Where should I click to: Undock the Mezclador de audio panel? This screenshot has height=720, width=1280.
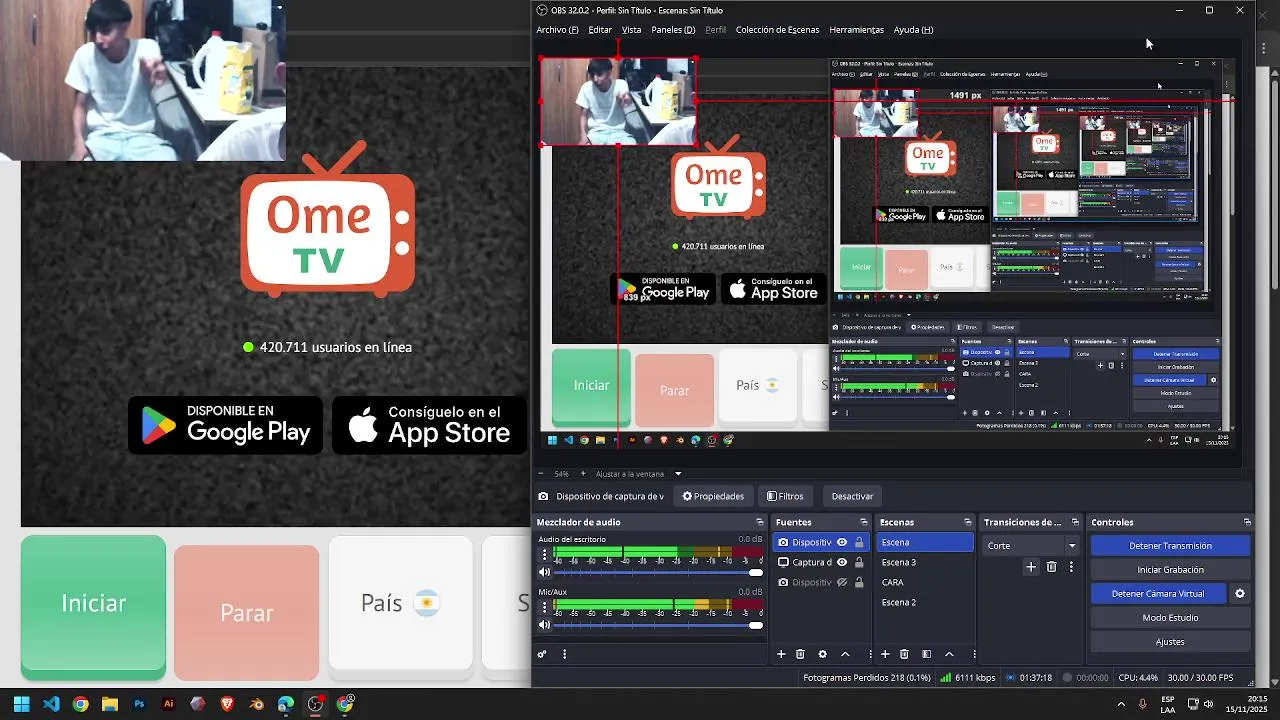tap(759, 522)
